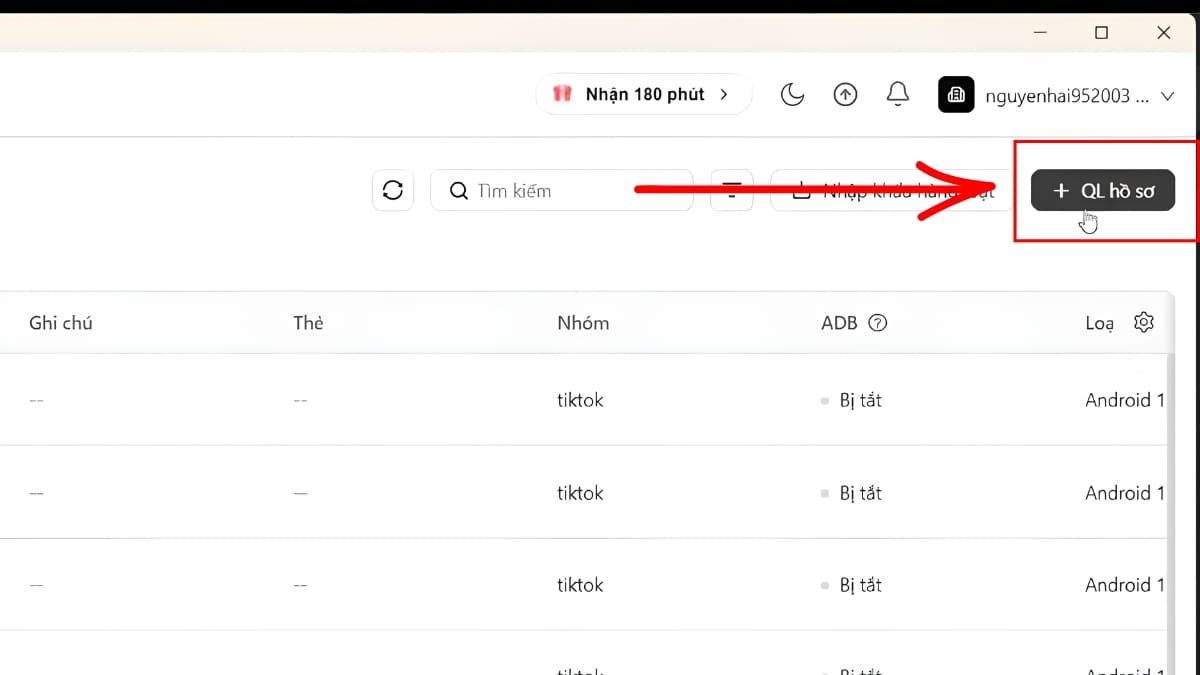Click Bị tắt status in third row
Image resolution: width=1200 pixels, height=675 pixels.
pos(860,585)
